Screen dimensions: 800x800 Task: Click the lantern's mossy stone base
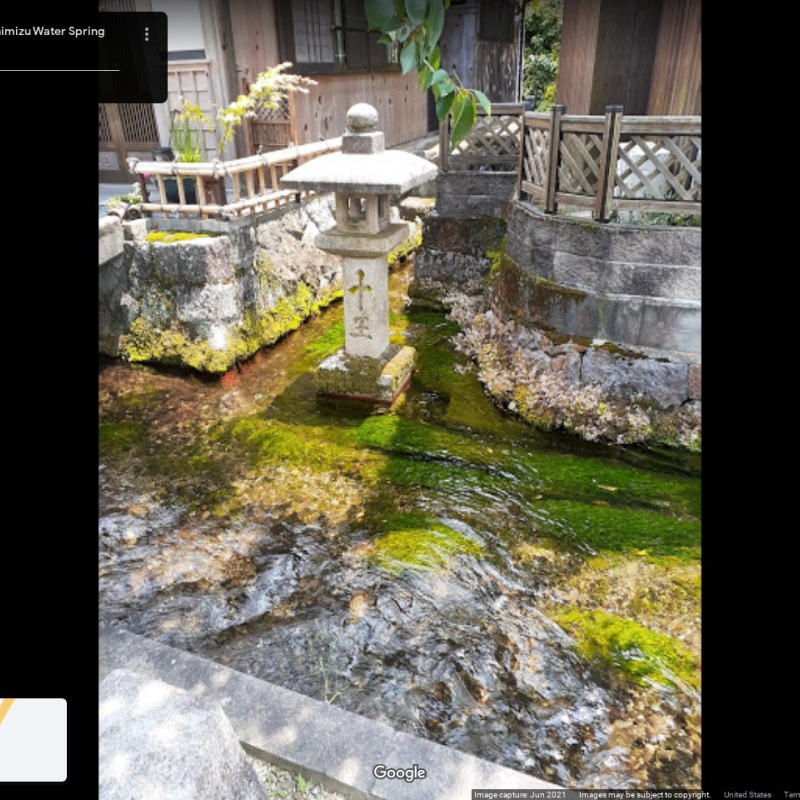[365, 374]
